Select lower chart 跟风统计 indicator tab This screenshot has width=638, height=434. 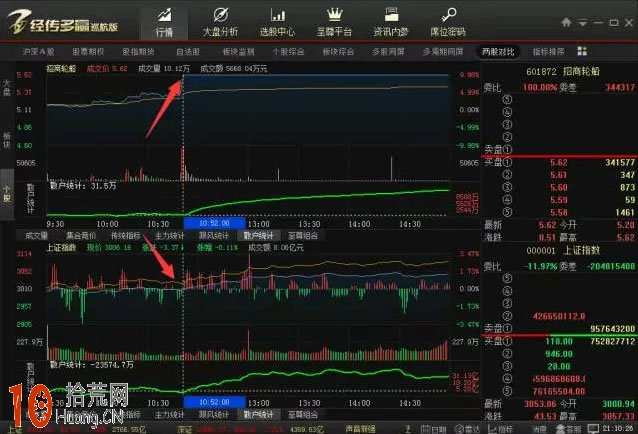pos(214,415)
